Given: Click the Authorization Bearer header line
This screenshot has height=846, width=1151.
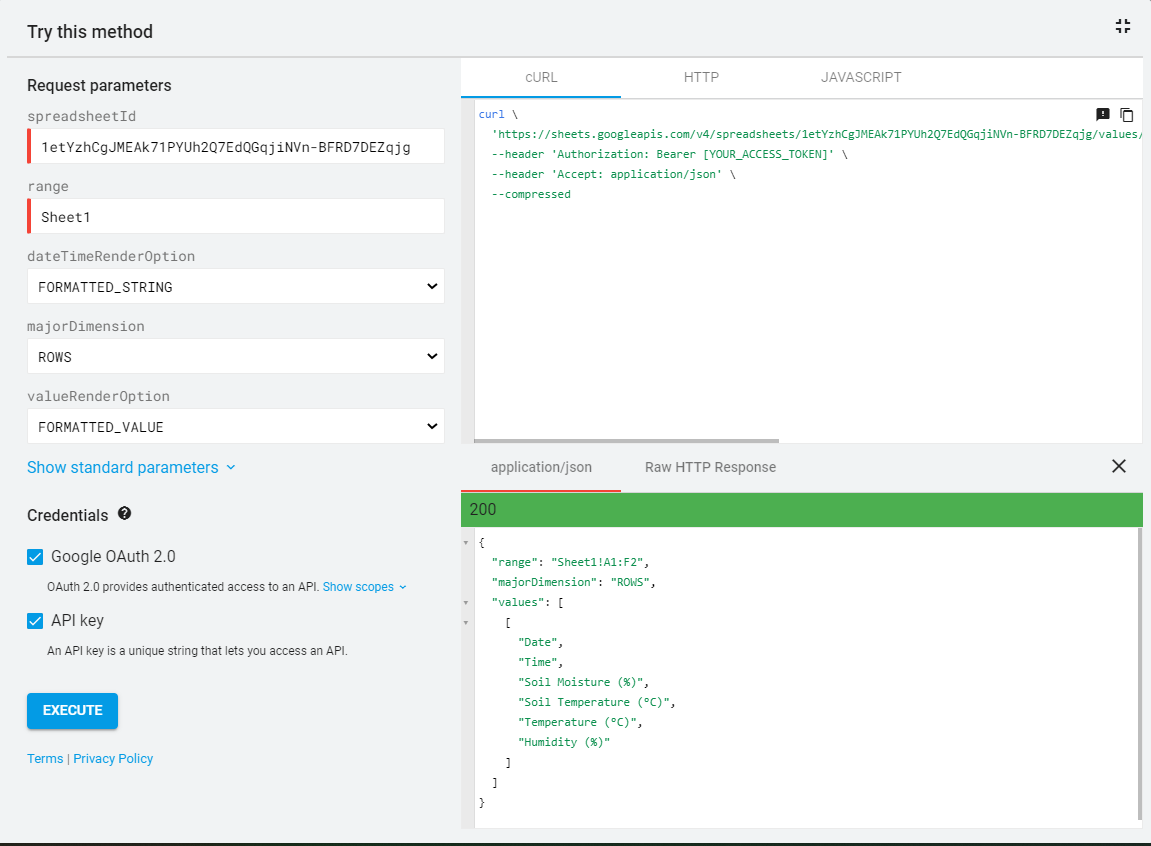Looking at the screenshot, I should tap(669, 154).
